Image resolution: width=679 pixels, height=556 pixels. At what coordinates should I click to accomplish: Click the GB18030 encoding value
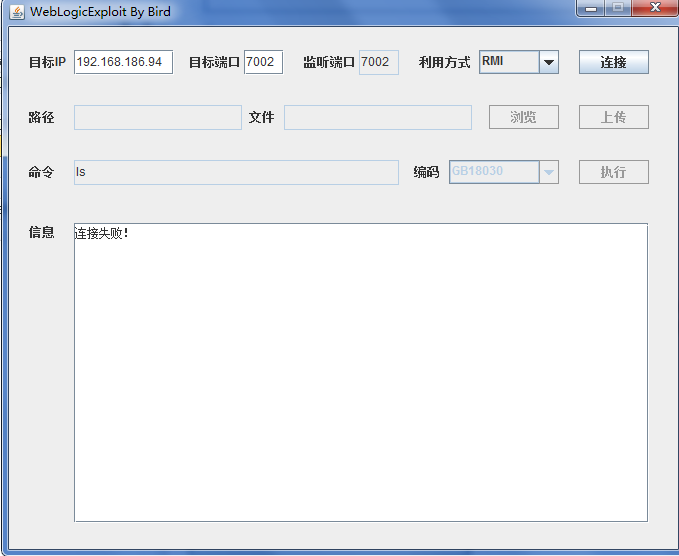(x=494, y=172)
